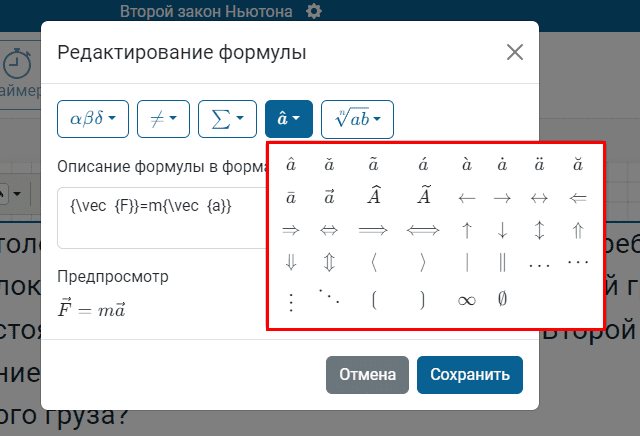Close the Редактирование формулы dialog
Image resolution: width=640 pixels, height=436 pixels.
coord(515,52)
